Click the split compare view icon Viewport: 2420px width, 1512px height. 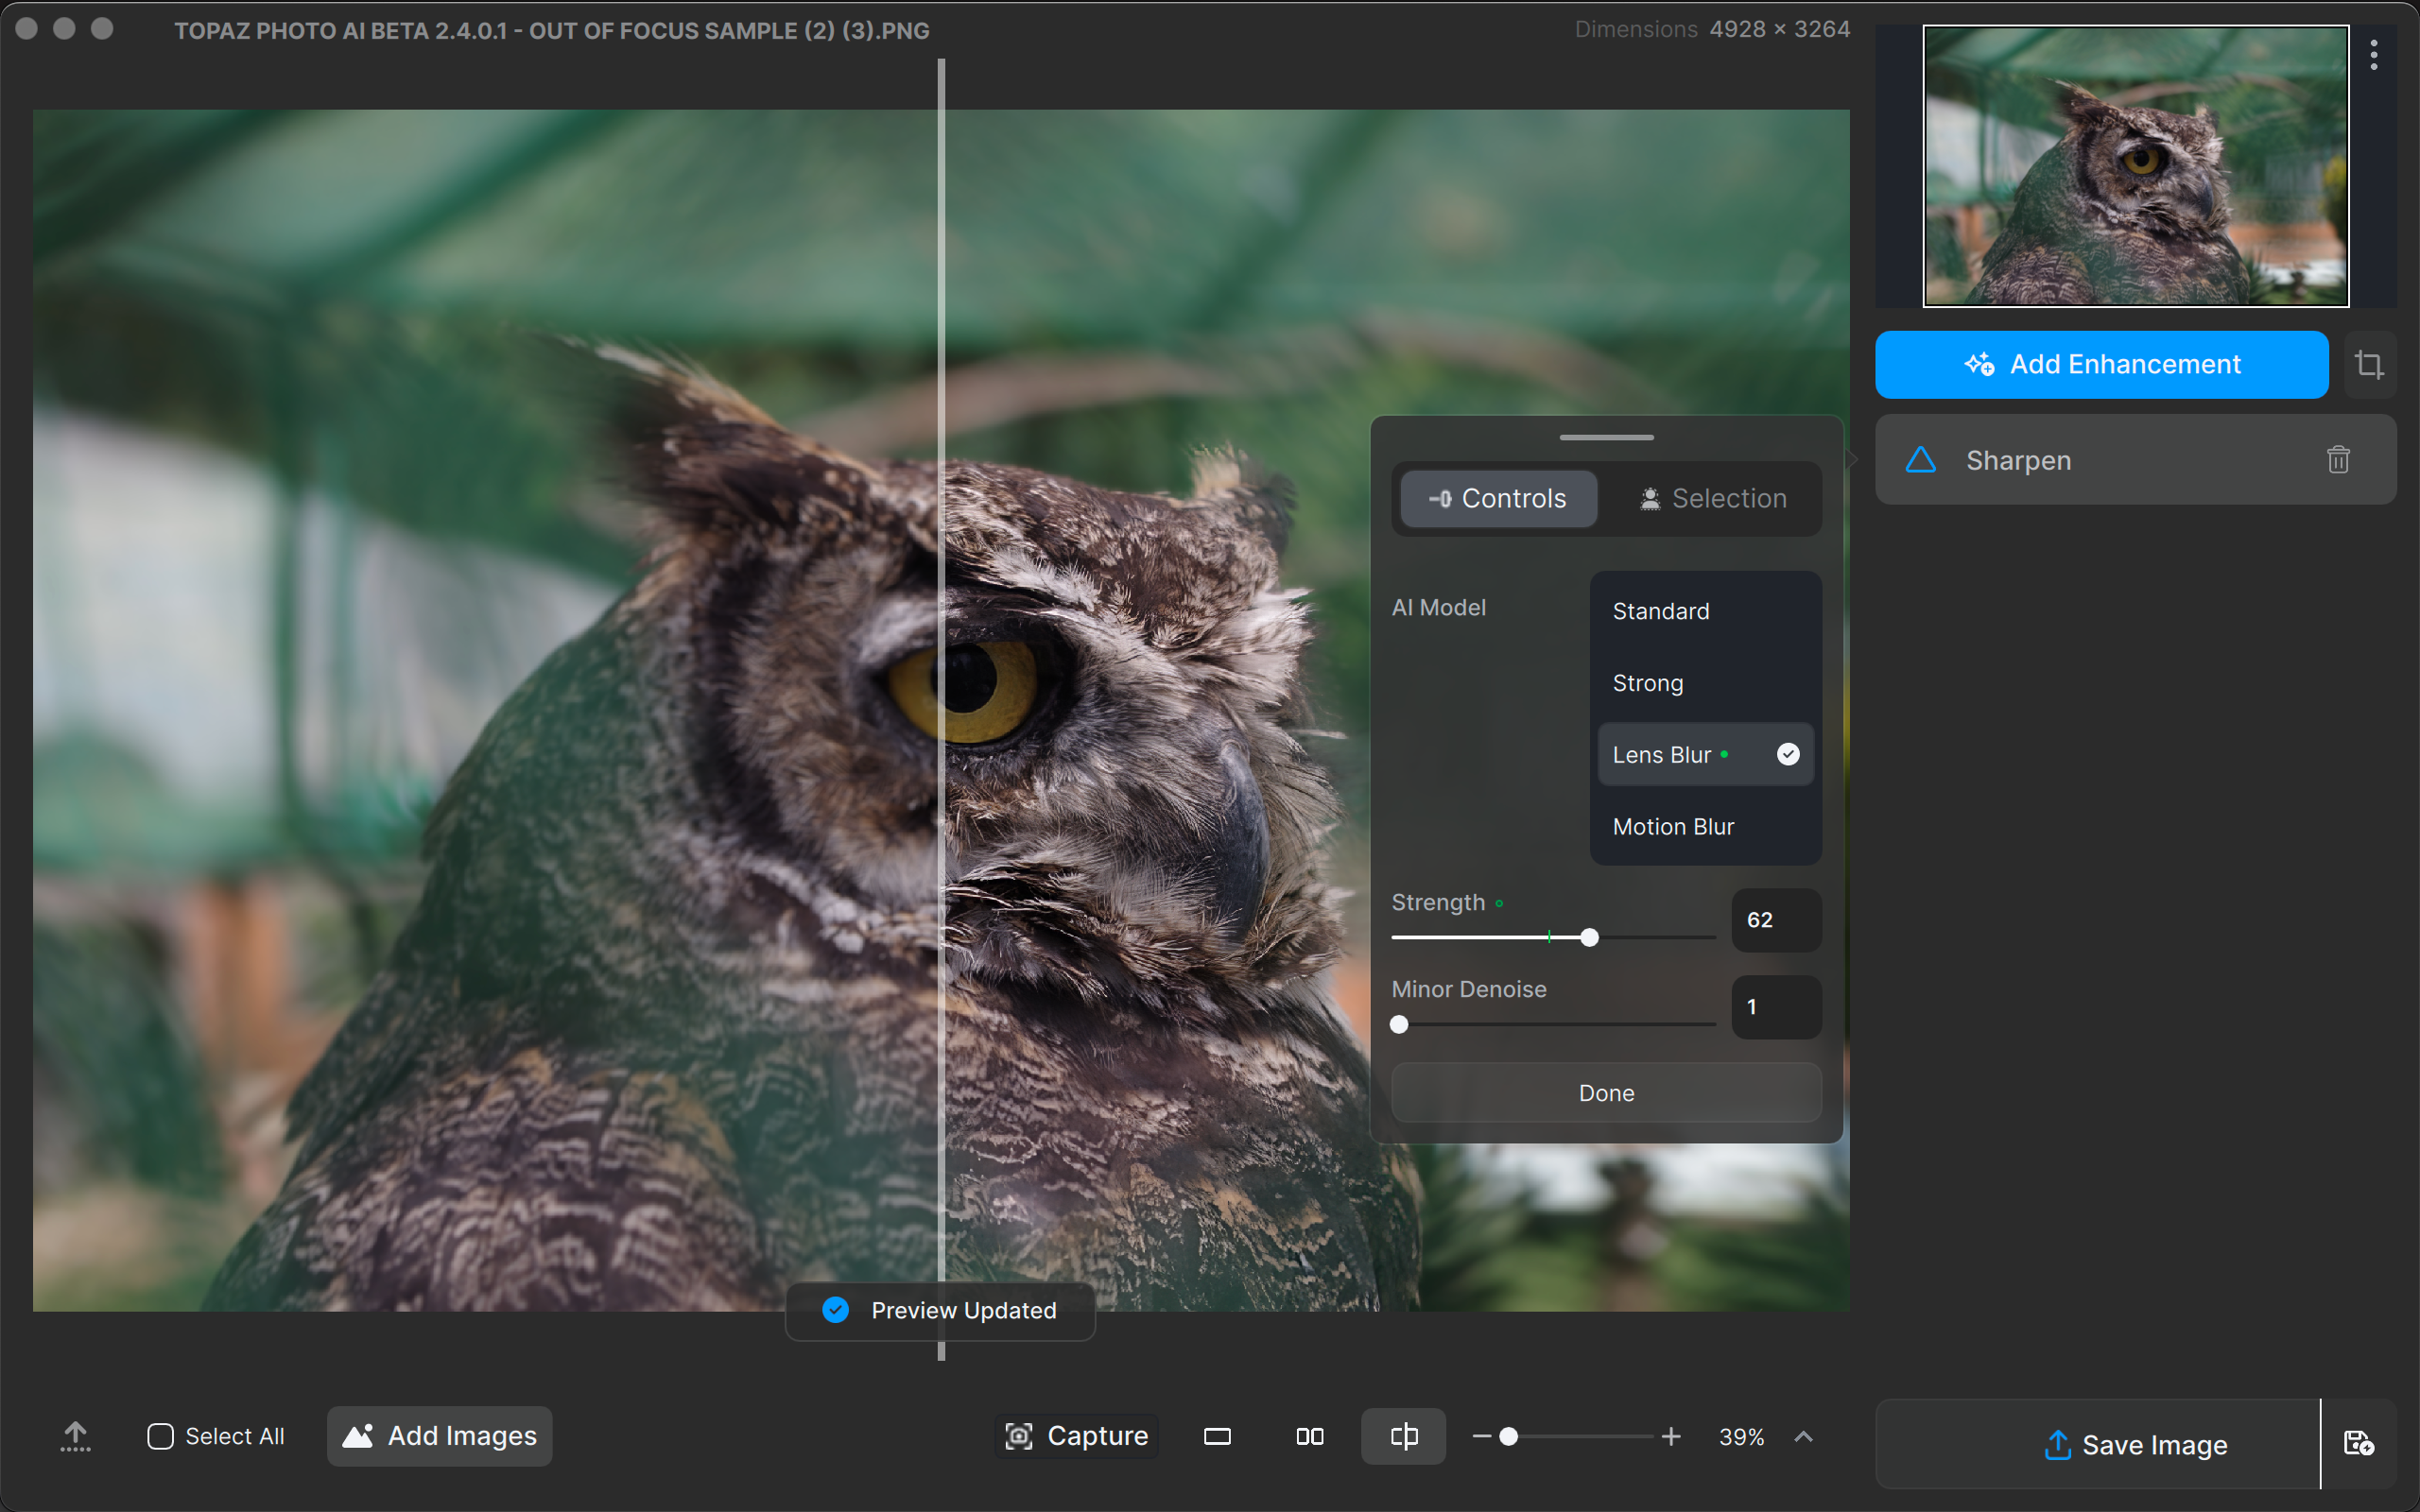pyautogui.click(x=1405, y=1435)
